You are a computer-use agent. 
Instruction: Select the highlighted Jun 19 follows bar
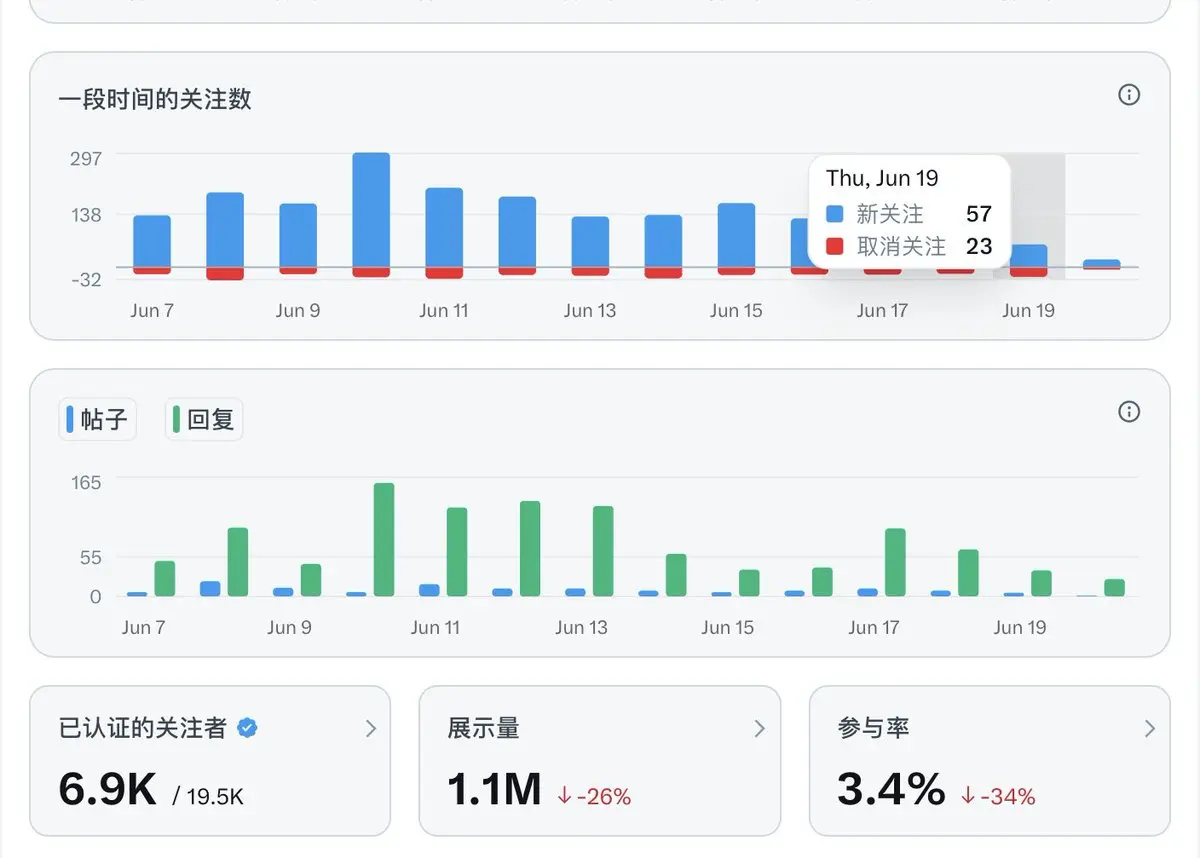pos(1028,256)
